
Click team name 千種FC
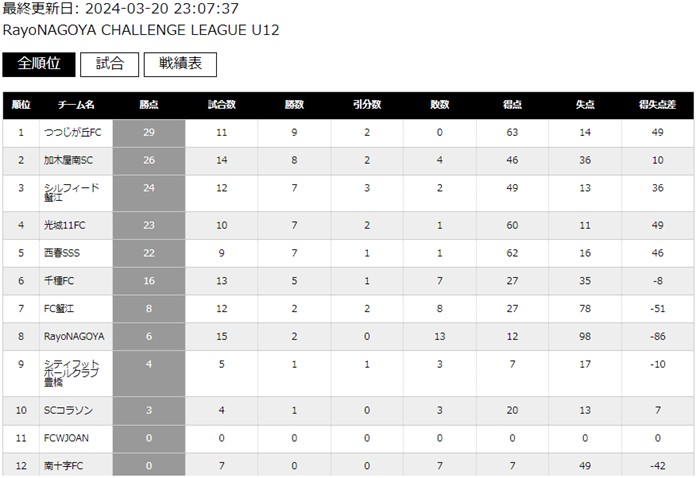click(59, 281)
